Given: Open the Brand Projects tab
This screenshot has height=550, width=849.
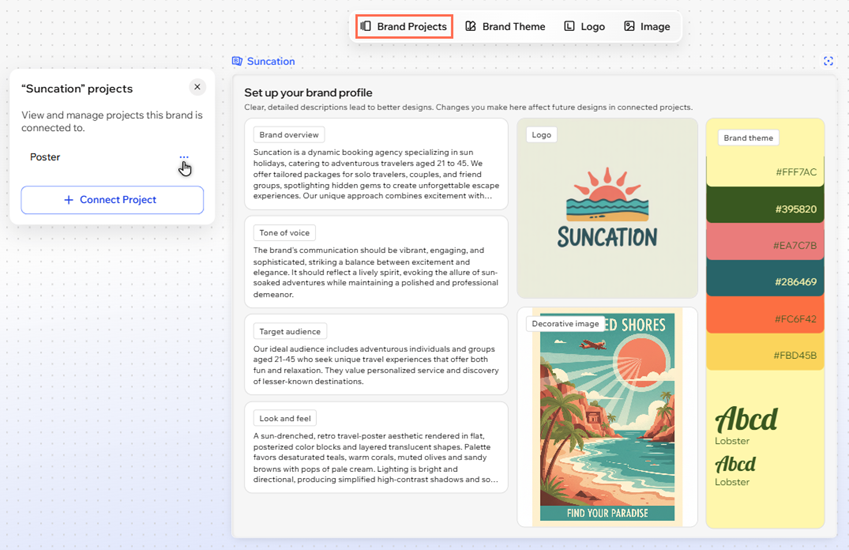Looking at the screenshot, I should 404,27.
